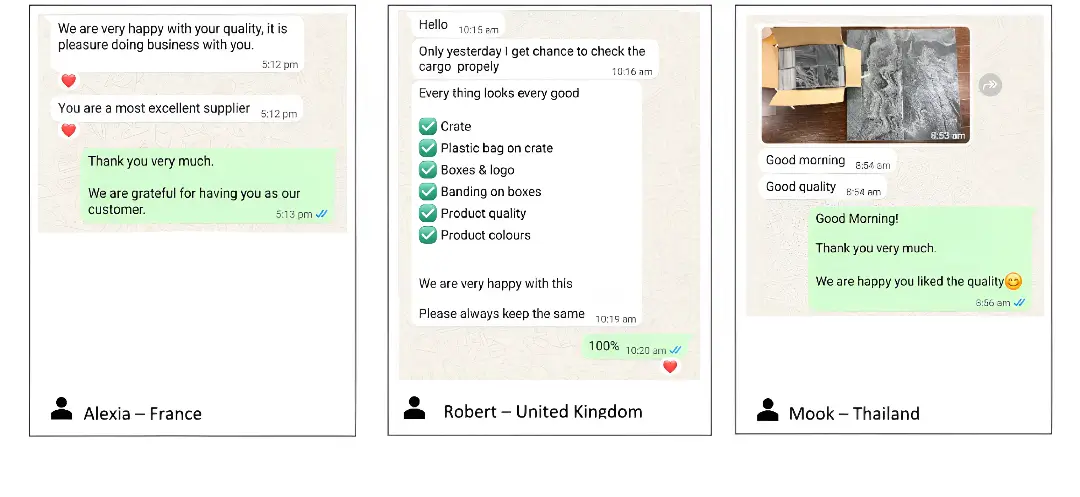
Task: Click the green '100%' reply bubble
Action: coord(634,347)
